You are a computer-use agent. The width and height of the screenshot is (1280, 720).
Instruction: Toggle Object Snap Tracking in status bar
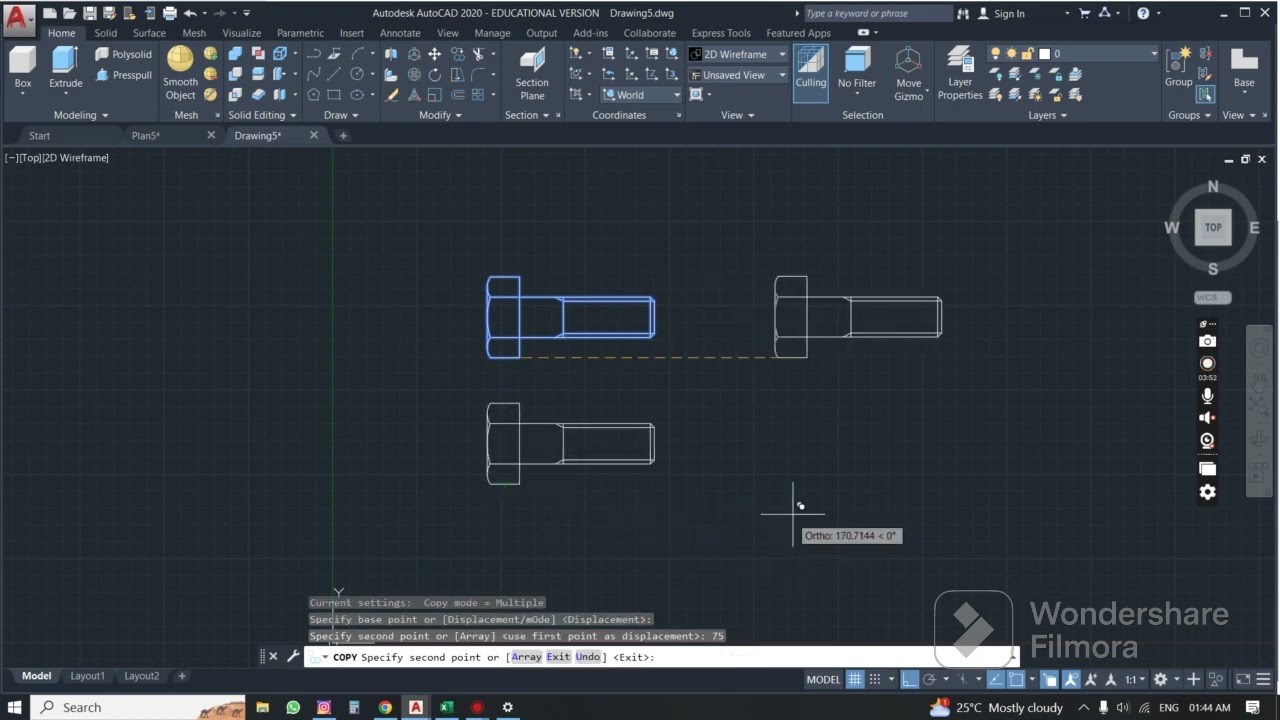click(x=995, y=679)
